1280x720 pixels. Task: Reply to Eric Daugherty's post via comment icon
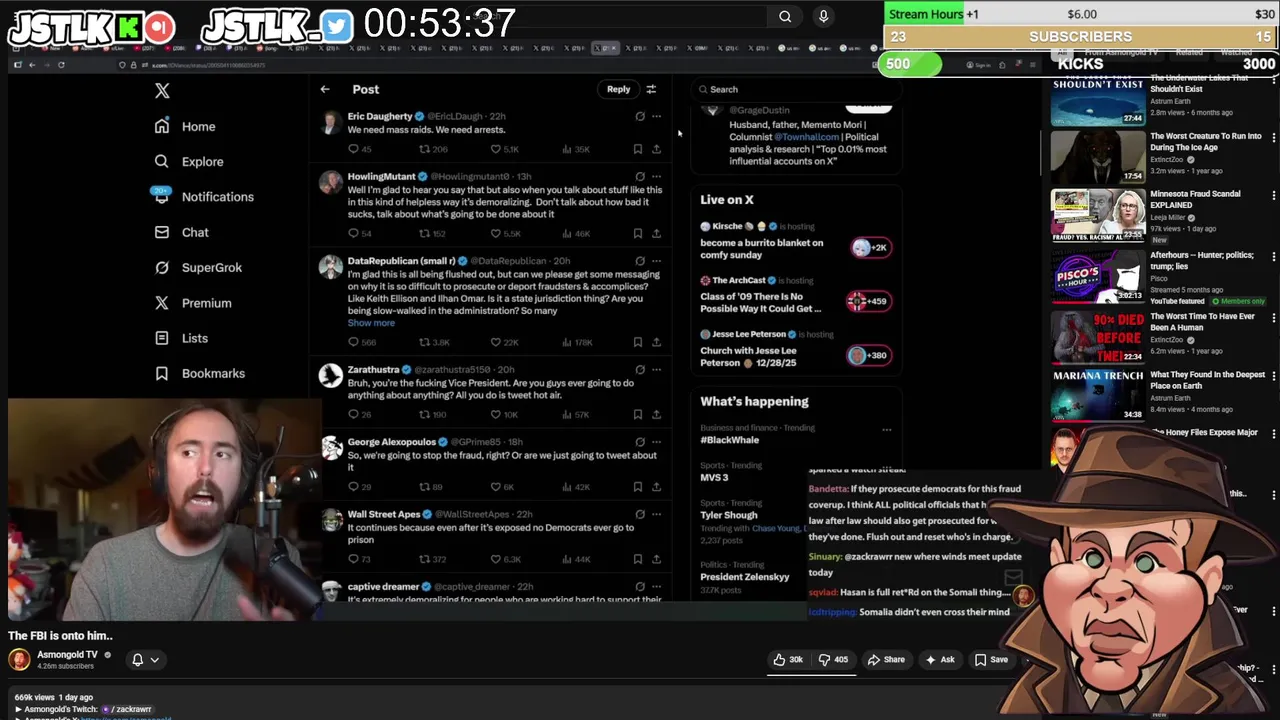(x=353, y=149)
